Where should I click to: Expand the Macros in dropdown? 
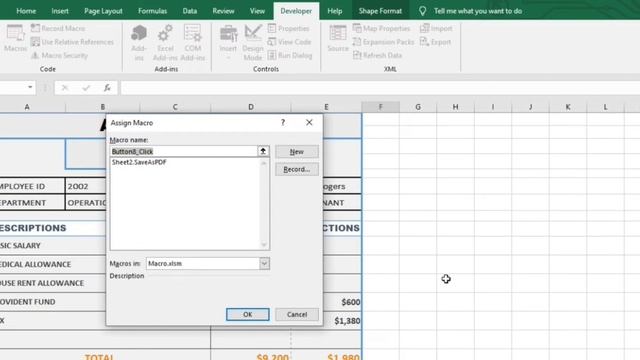pos(264,263)
